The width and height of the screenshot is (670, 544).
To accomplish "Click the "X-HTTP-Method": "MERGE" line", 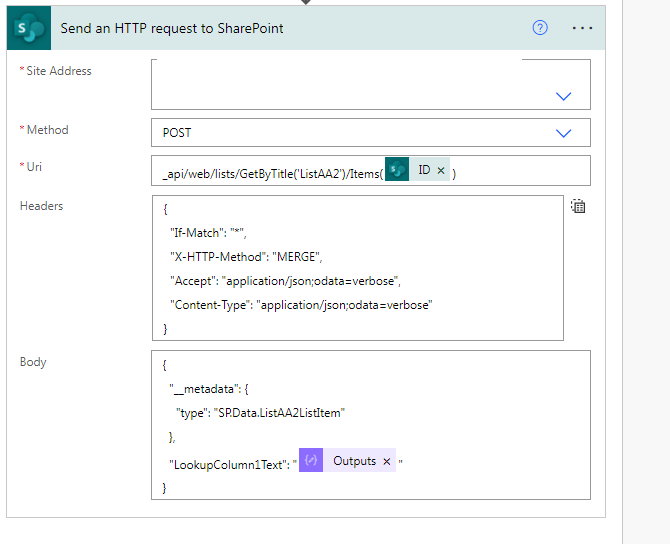I will [x=246, y=257].
